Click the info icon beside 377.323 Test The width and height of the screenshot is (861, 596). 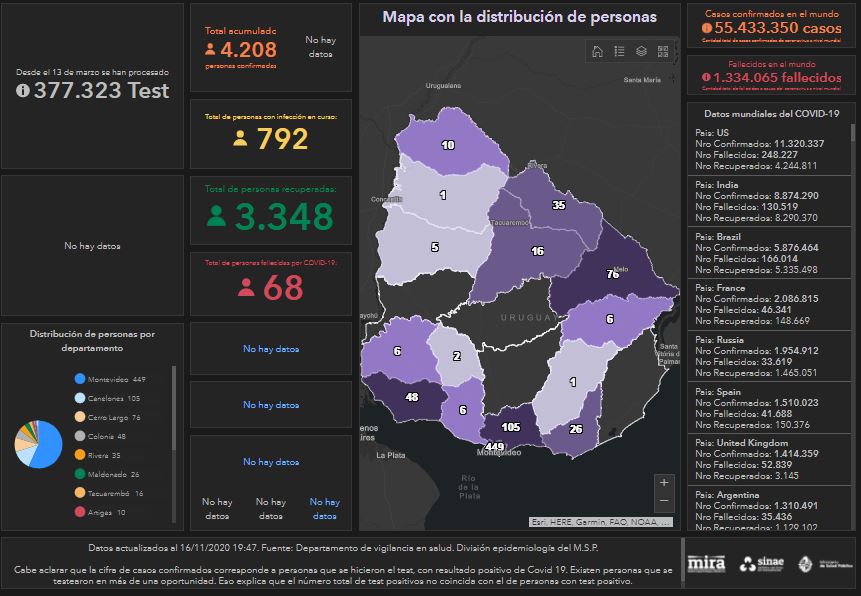click(x=23, y=90)
